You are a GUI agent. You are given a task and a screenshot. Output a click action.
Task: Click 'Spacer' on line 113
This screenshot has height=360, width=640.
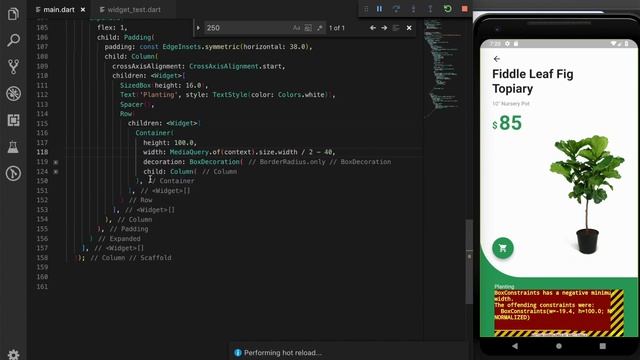coord(131,104)
